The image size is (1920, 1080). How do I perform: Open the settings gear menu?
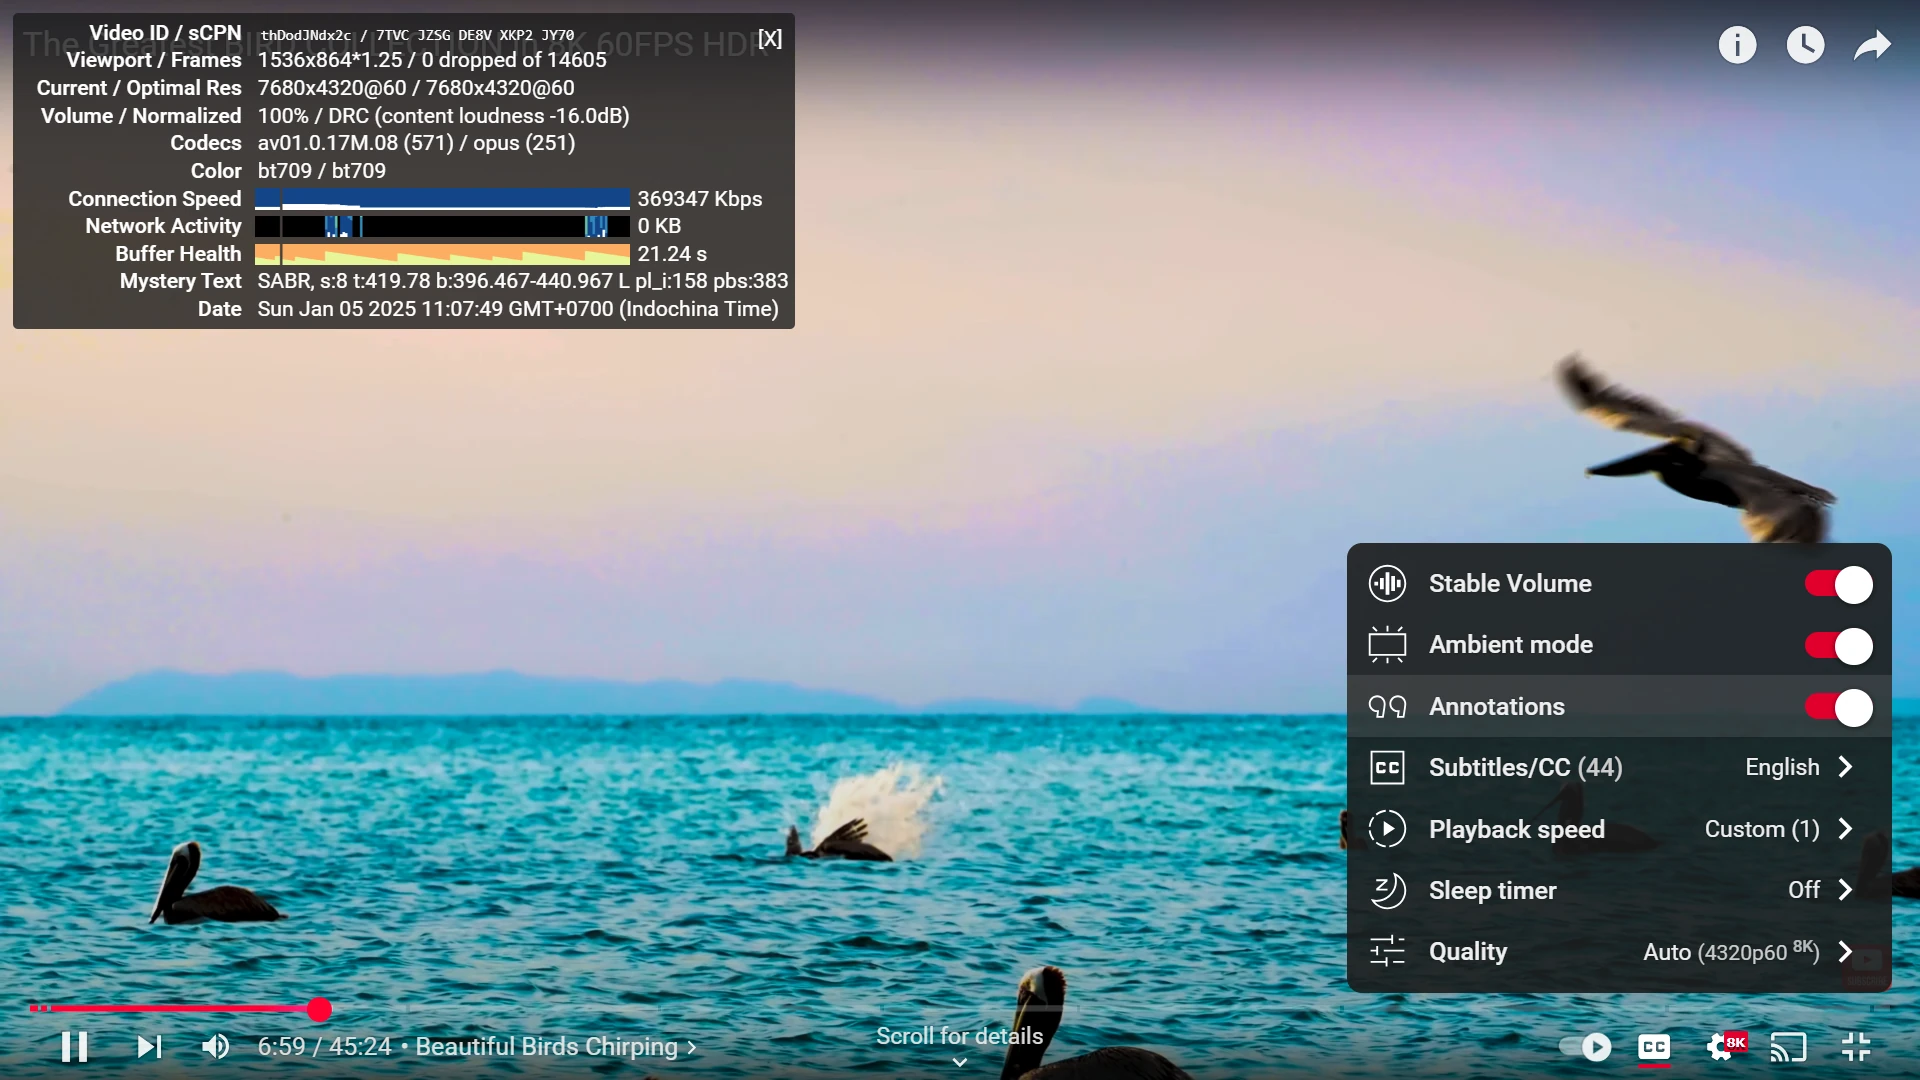coord(1722,1047)
